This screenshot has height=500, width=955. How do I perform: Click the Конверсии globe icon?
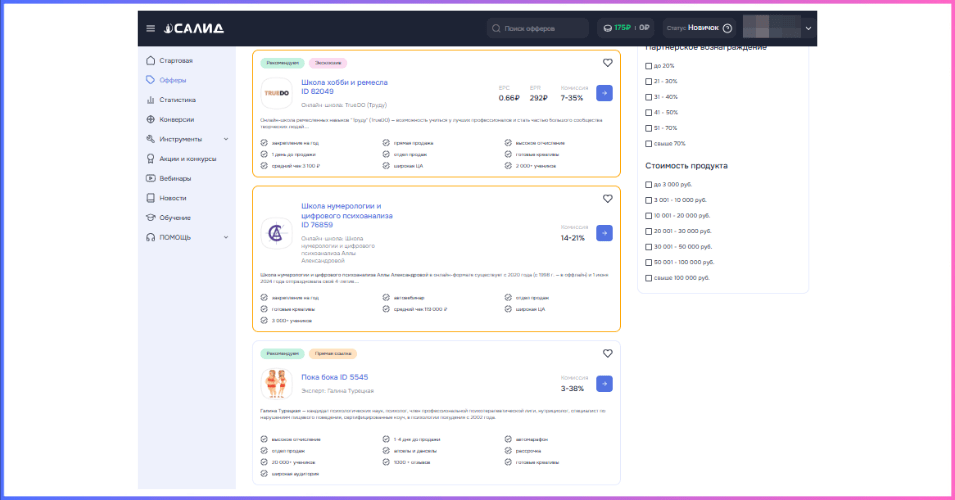tap(150, 119)
